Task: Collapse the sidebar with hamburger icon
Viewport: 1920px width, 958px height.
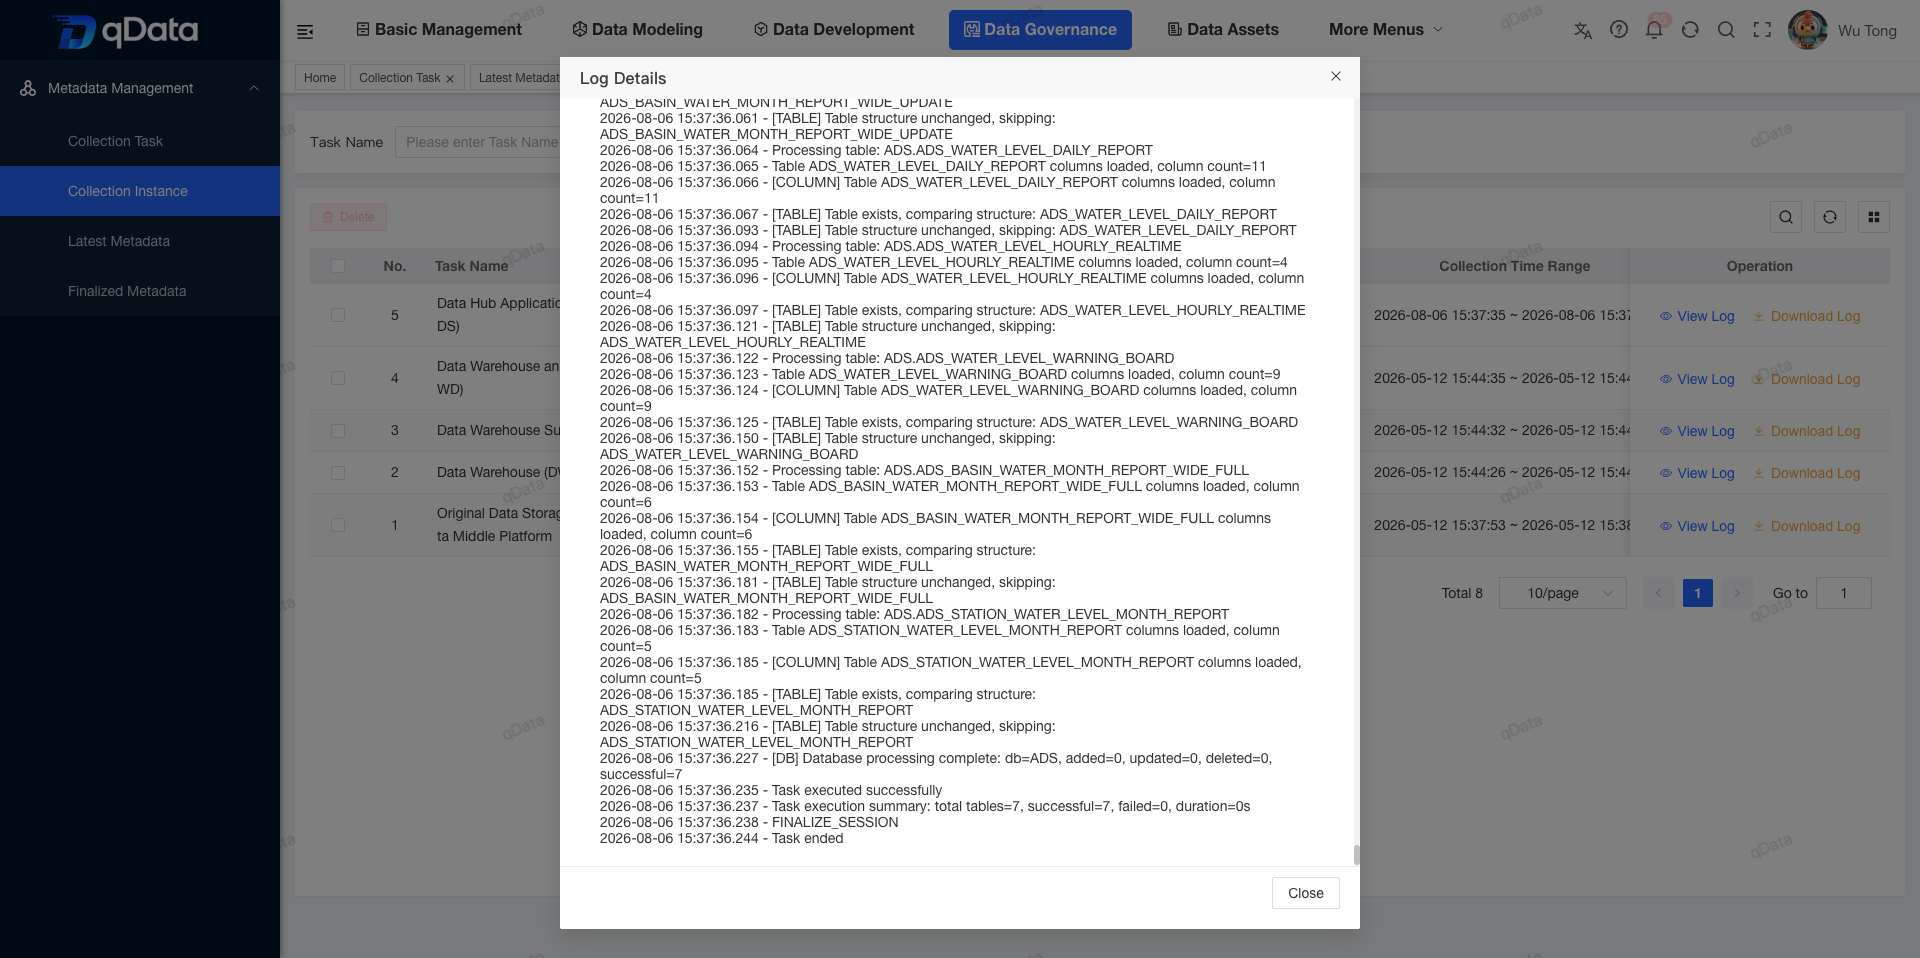Action: (305, 32)
